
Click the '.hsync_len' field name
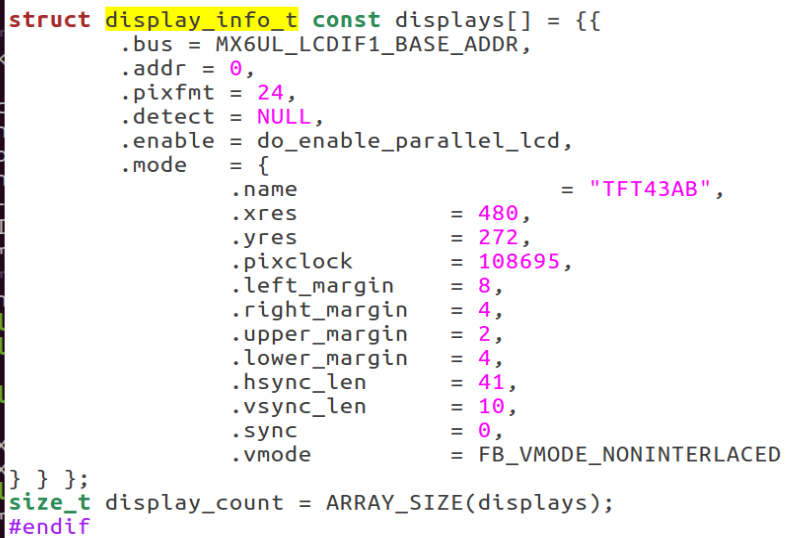298,383
